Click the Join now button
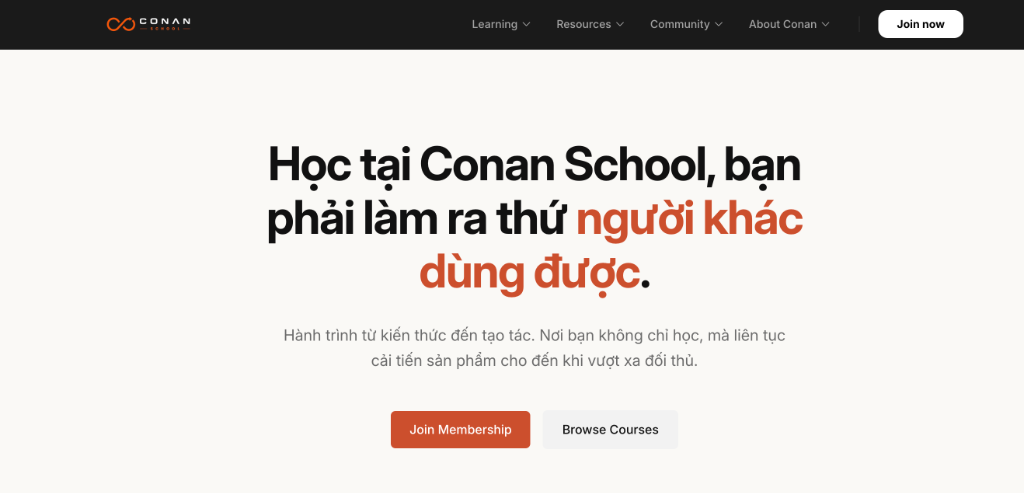The image size is (1024, 493). coord(920,24)
